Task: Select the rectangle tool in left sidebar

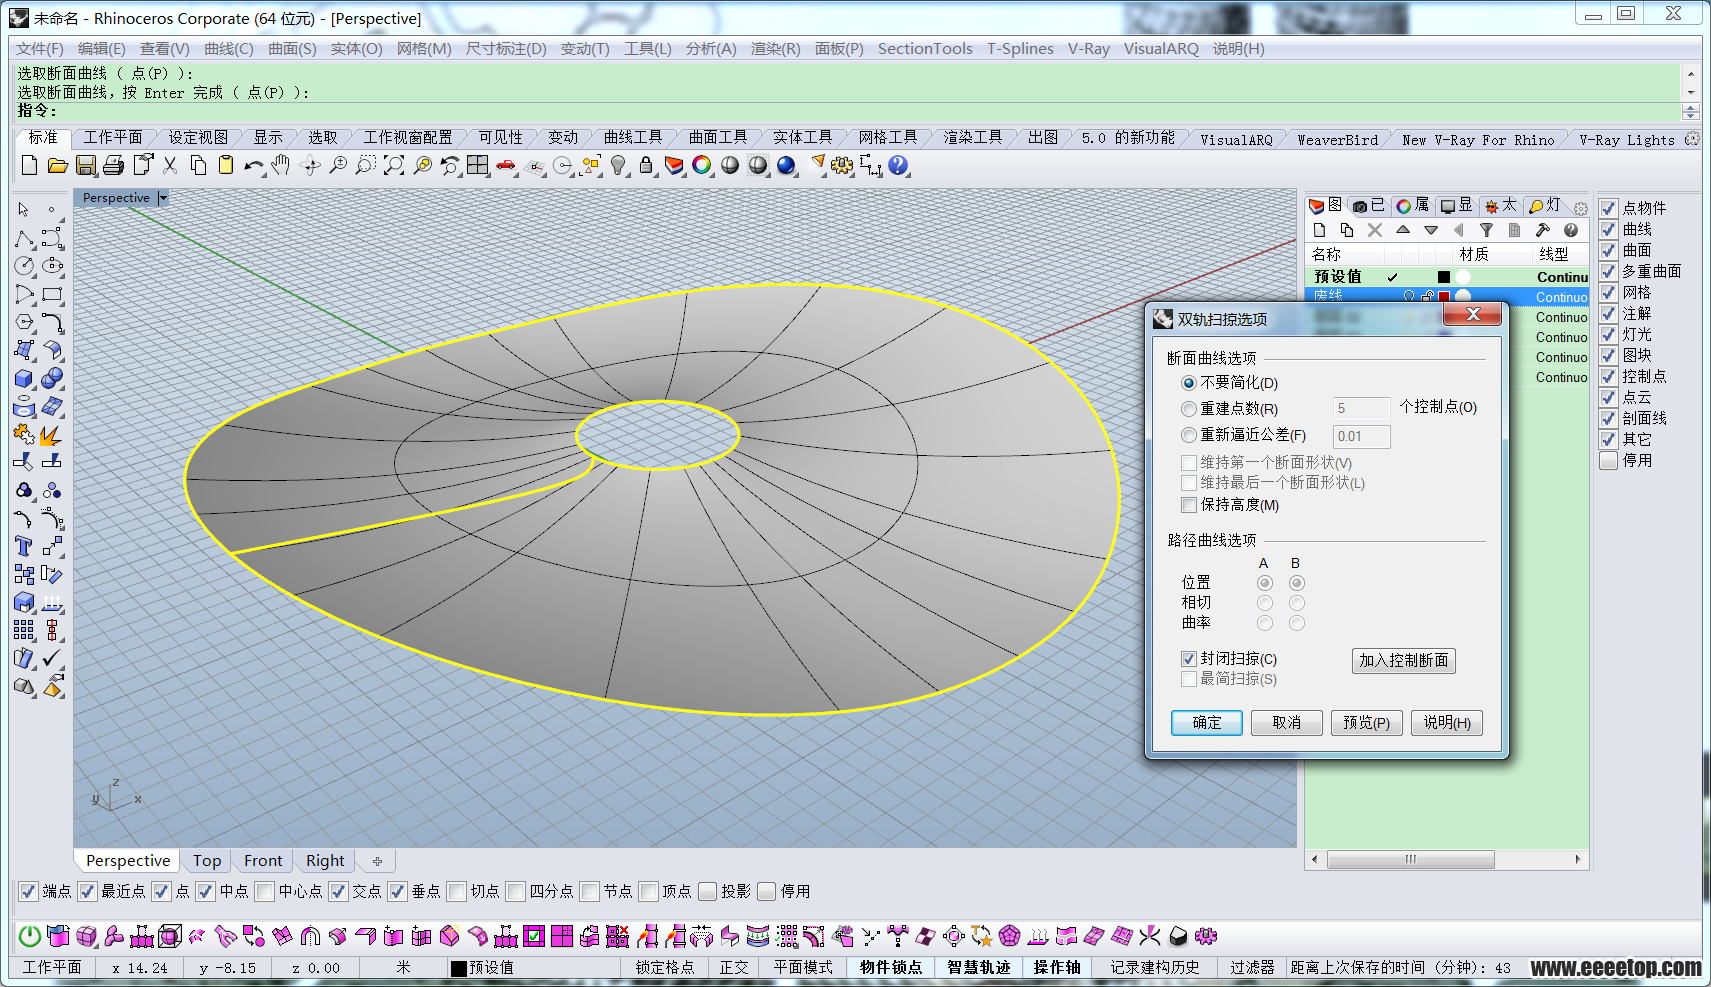Action: (52, 294)
